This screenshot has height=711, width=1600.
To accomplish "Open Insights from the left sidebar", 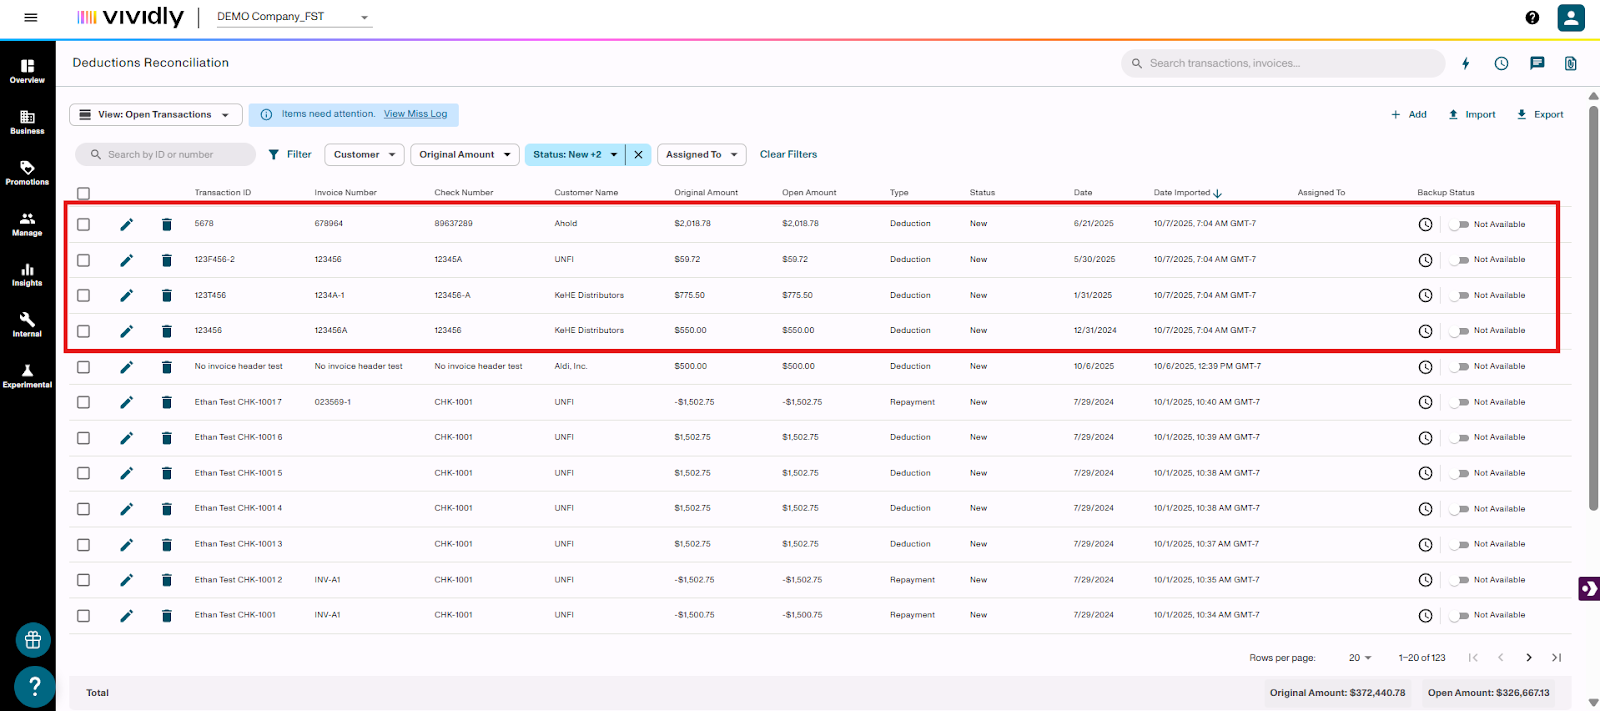I will coord(27,274).
